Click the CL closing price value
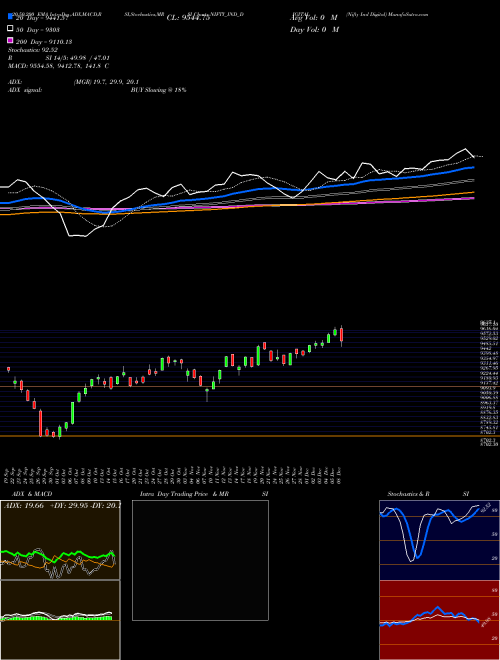Image resolution: width=500 pixels, height=660 pixels. pyautogui.click(x=188, y=18)
